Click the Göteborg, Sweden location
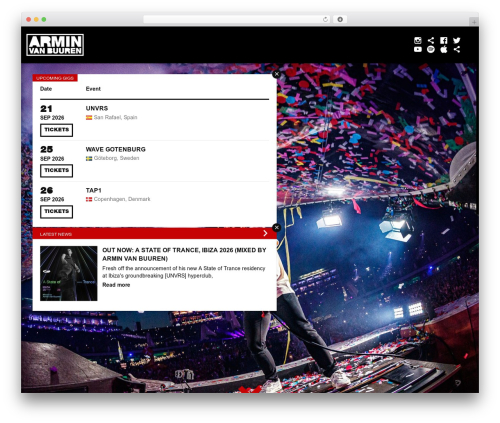Screen dimensions: 500x423 tap(116, 158)
